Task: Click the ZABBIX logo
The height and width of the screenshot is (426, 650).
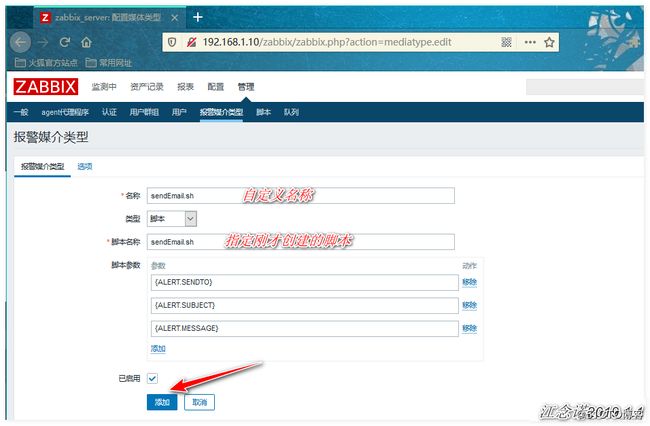Action: [x=46, y=87]
